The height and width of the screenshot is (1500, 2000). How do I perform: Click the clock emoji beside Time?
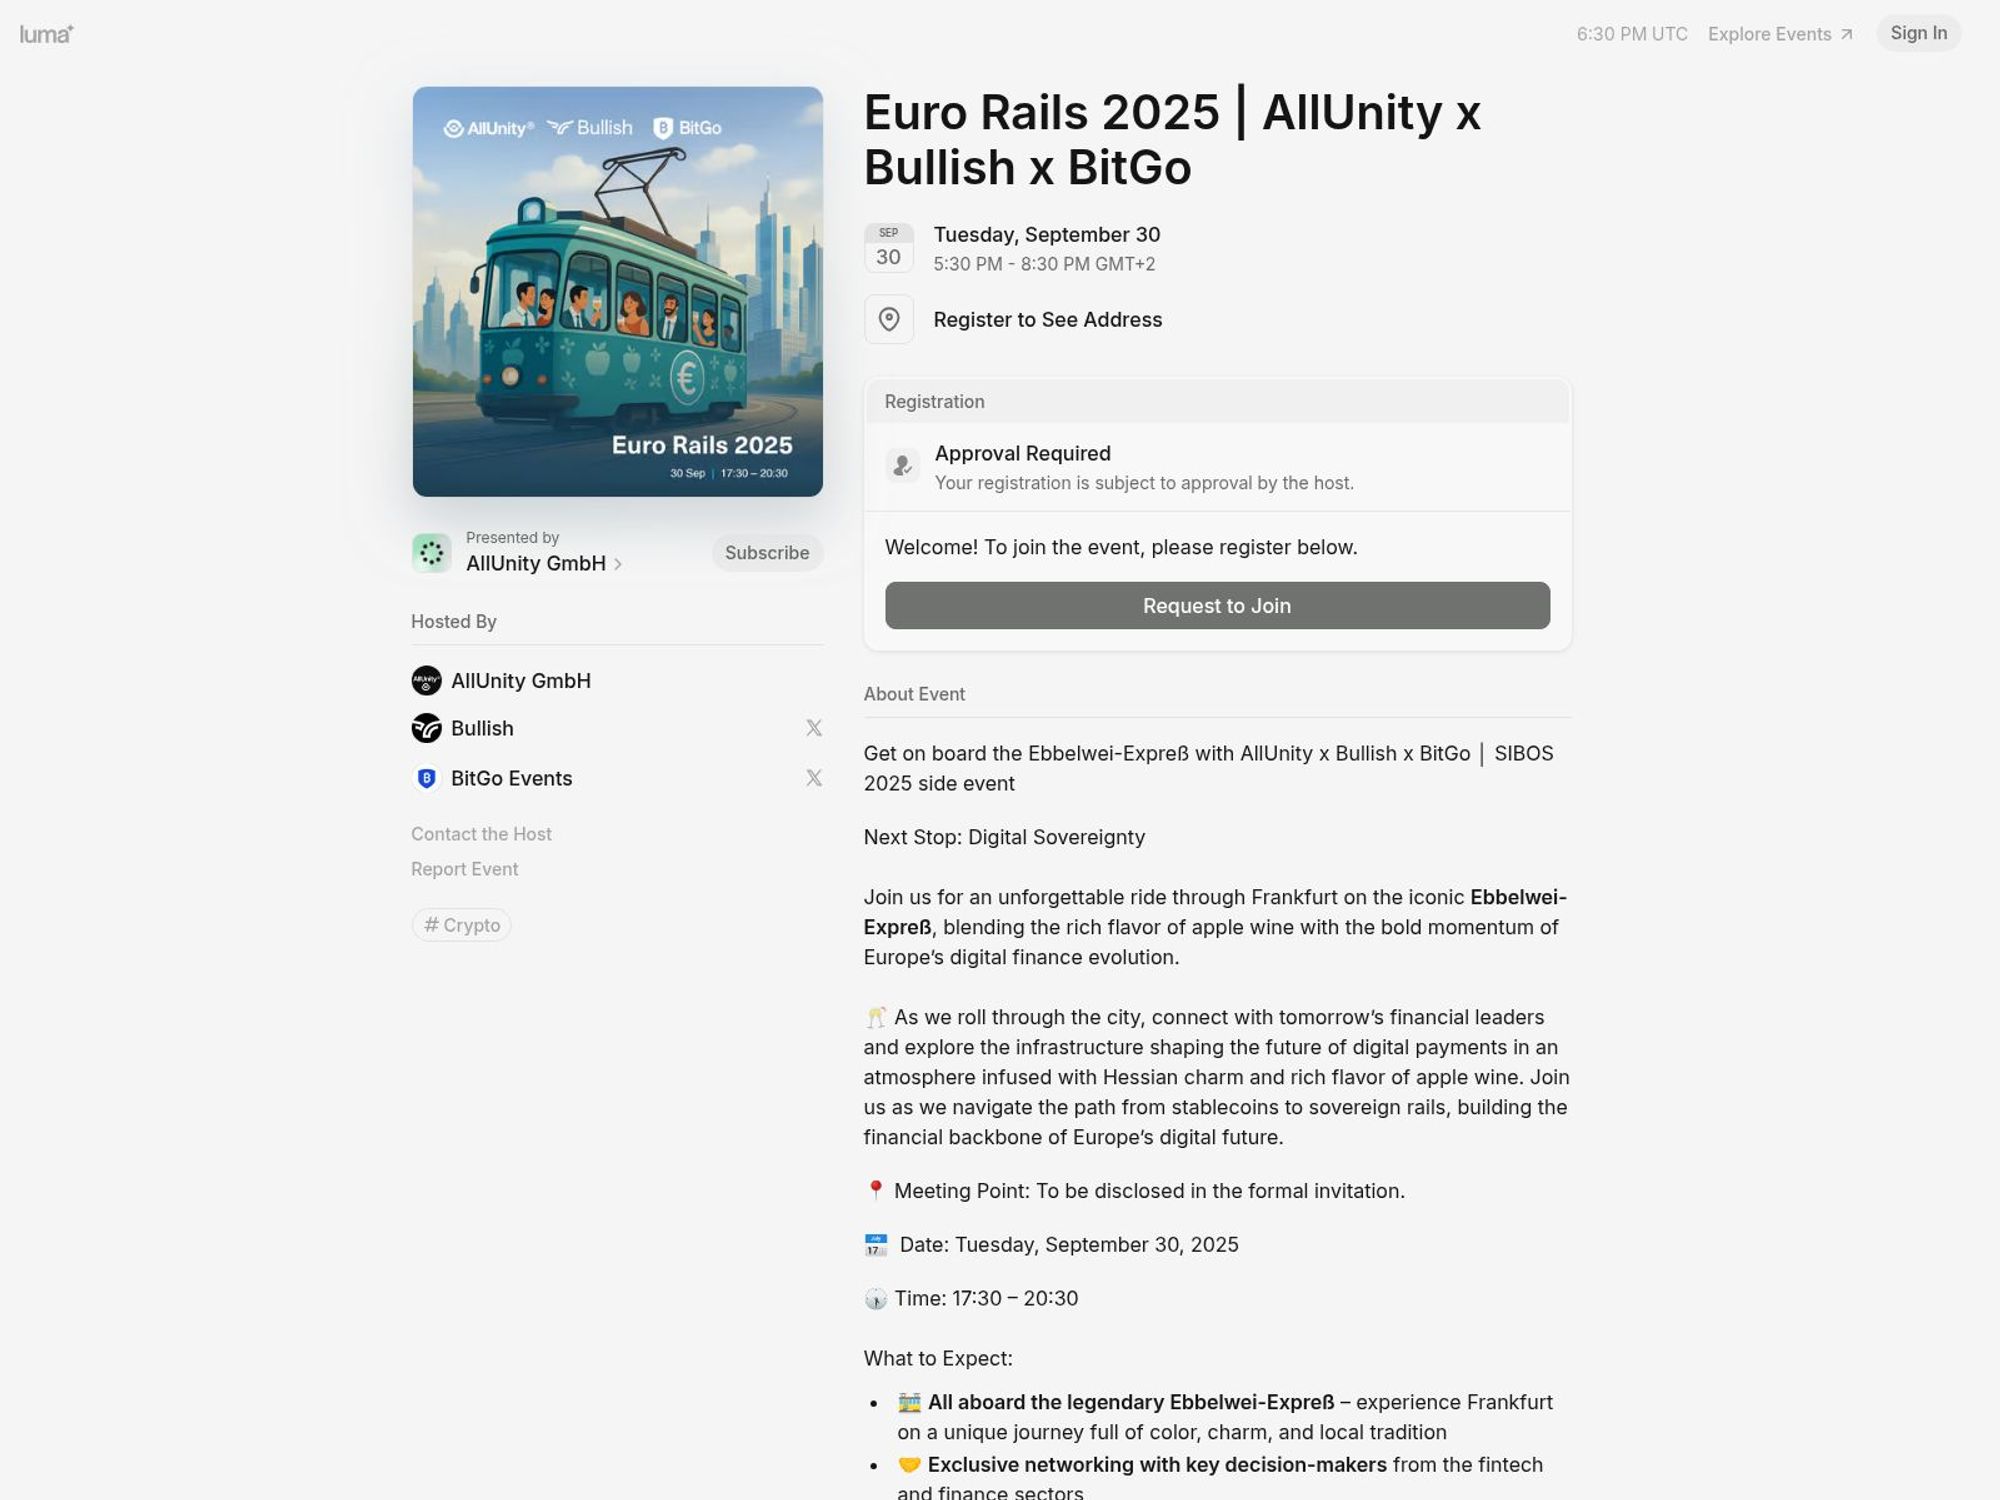[875, 1299]
